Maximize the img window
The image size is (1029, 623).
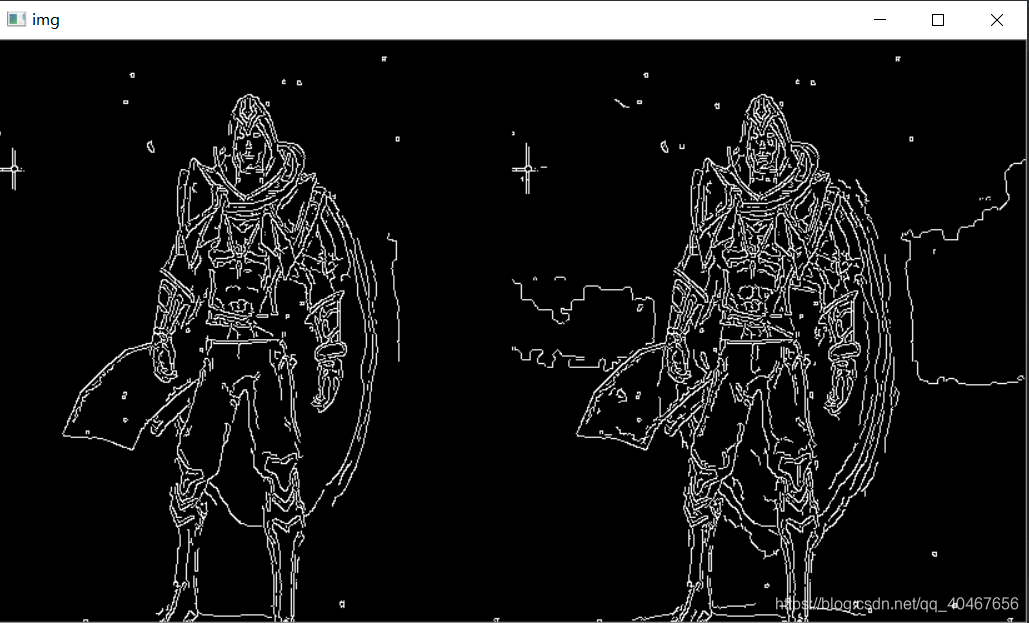938,20
